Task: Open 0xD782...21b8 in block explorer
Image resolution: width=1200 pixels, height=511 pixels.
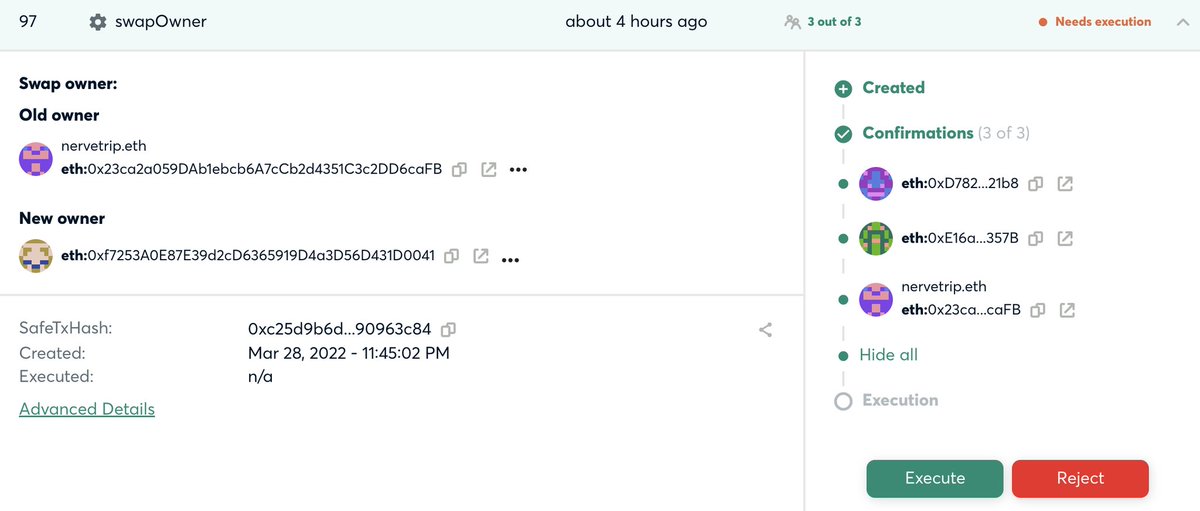Action: (x=1066, y=184)
